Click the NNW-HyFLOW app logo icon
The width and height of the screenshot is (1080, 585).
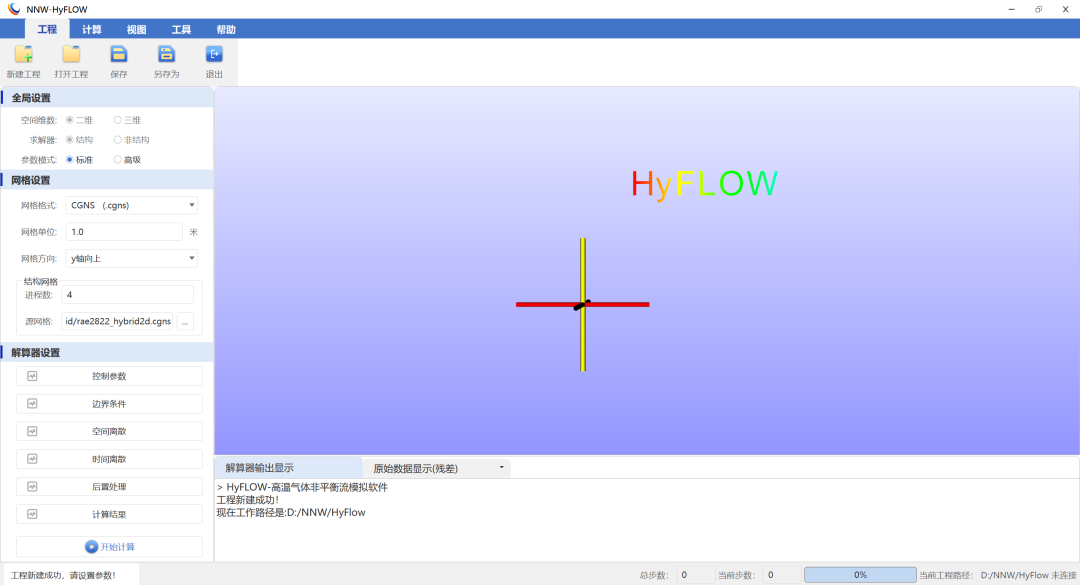[14, 9]
